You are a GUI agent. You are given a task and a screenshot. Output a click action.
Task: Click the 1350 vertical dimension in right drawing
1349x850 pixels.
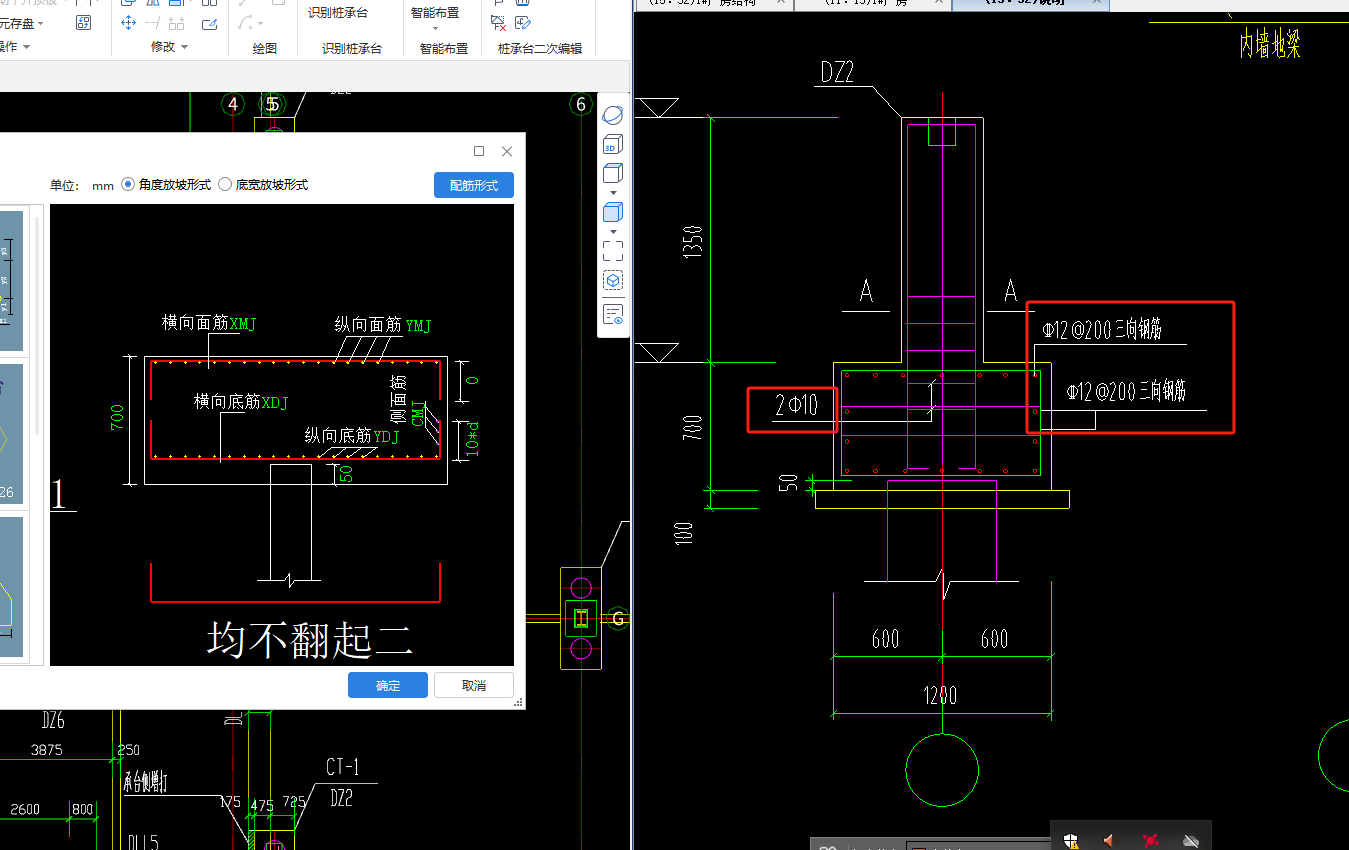(693, 241)
